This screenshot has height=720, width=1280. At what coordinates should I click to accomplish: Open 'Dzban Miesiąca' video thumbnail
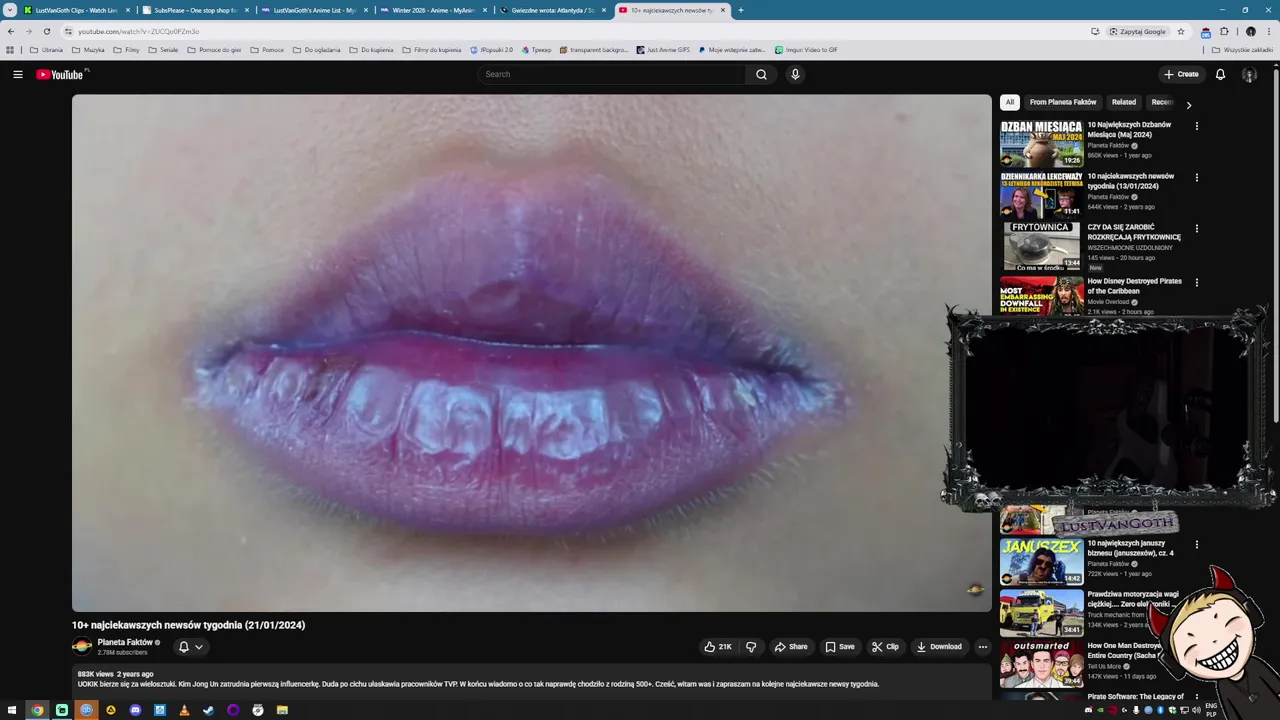coord(1041,143)
